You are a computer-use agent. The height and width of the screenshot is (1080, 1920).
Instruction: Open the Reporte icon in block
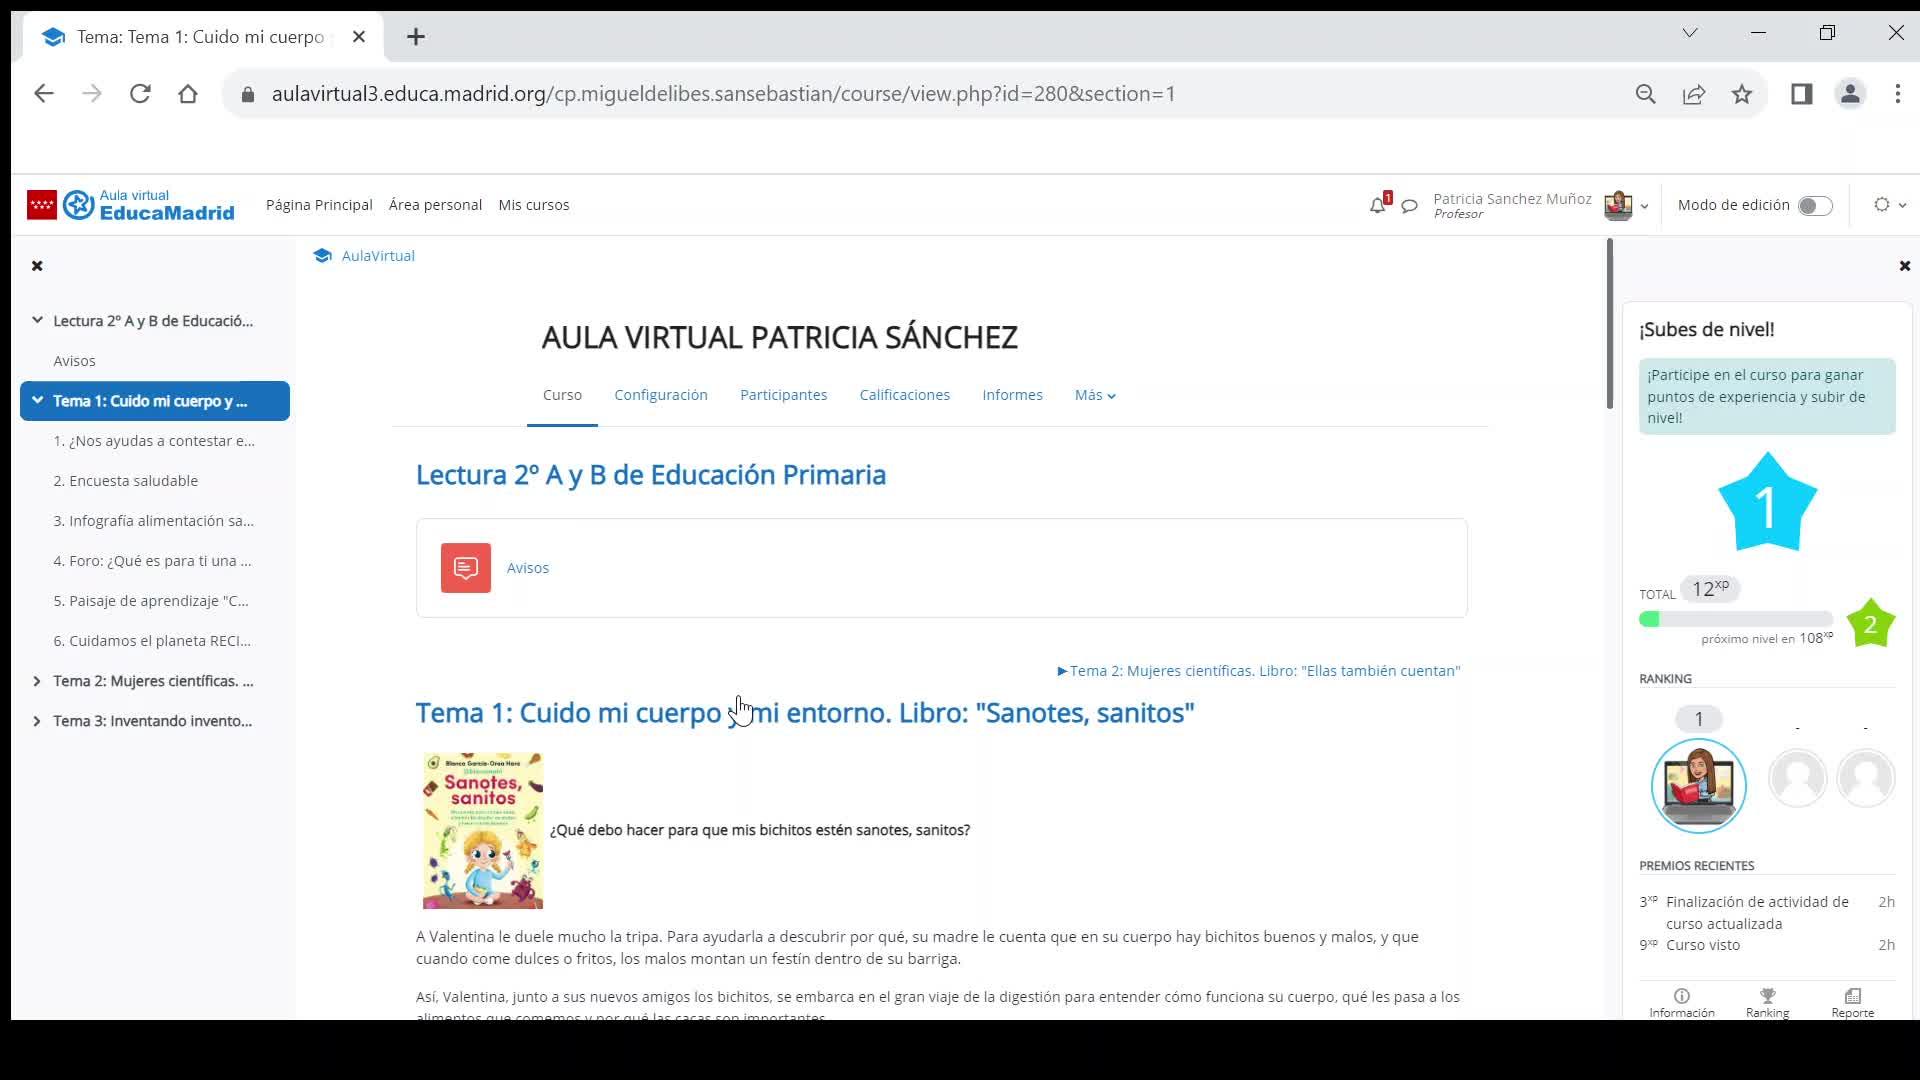click(1852, 996)
